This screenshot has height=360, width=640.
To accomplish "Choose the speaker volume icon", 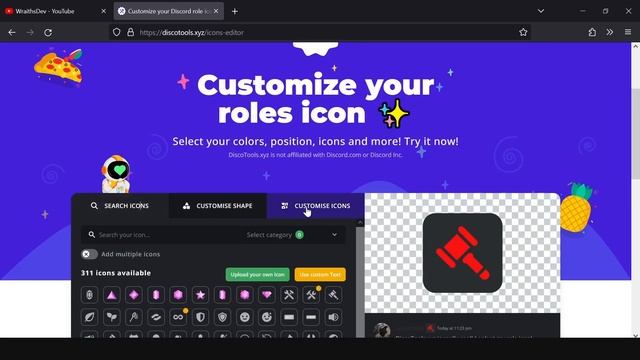I will (333, 317).
